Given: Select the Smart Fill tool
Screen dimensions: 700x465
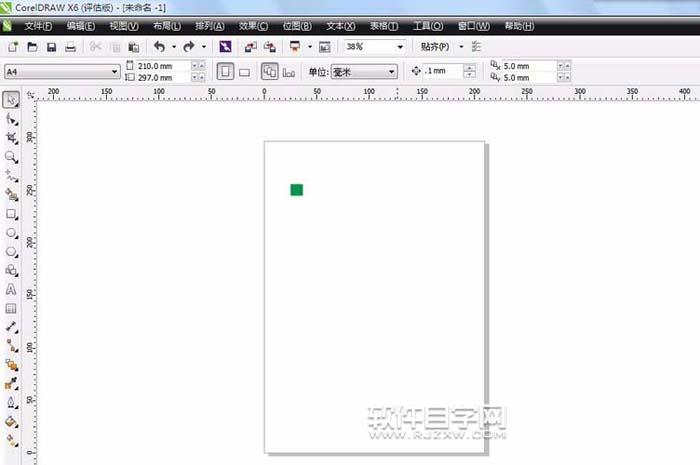Looking at the screenshot, I should point(12,195).
